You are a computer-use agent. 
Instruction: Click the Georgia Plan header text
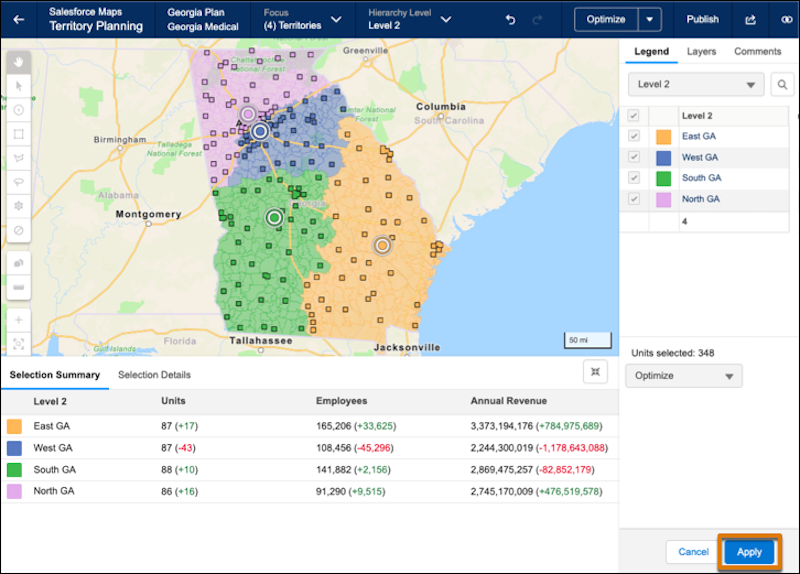pos(196,12)
